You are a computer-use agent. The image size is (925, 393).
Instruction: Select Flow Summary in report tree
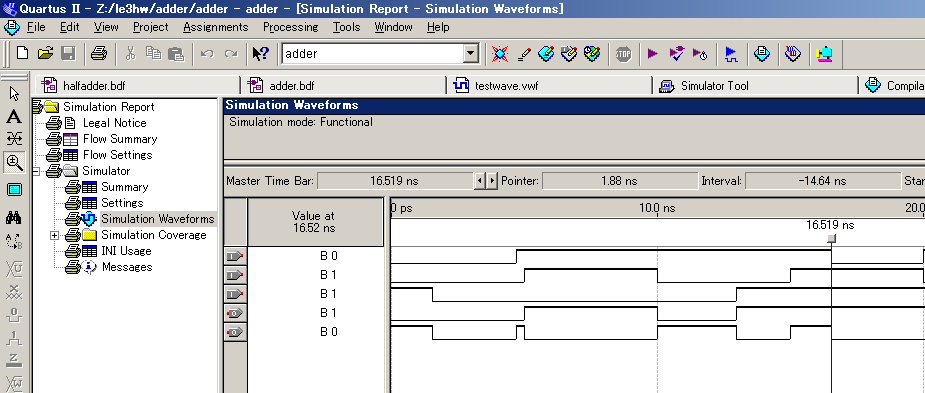(x=120, y=139)
